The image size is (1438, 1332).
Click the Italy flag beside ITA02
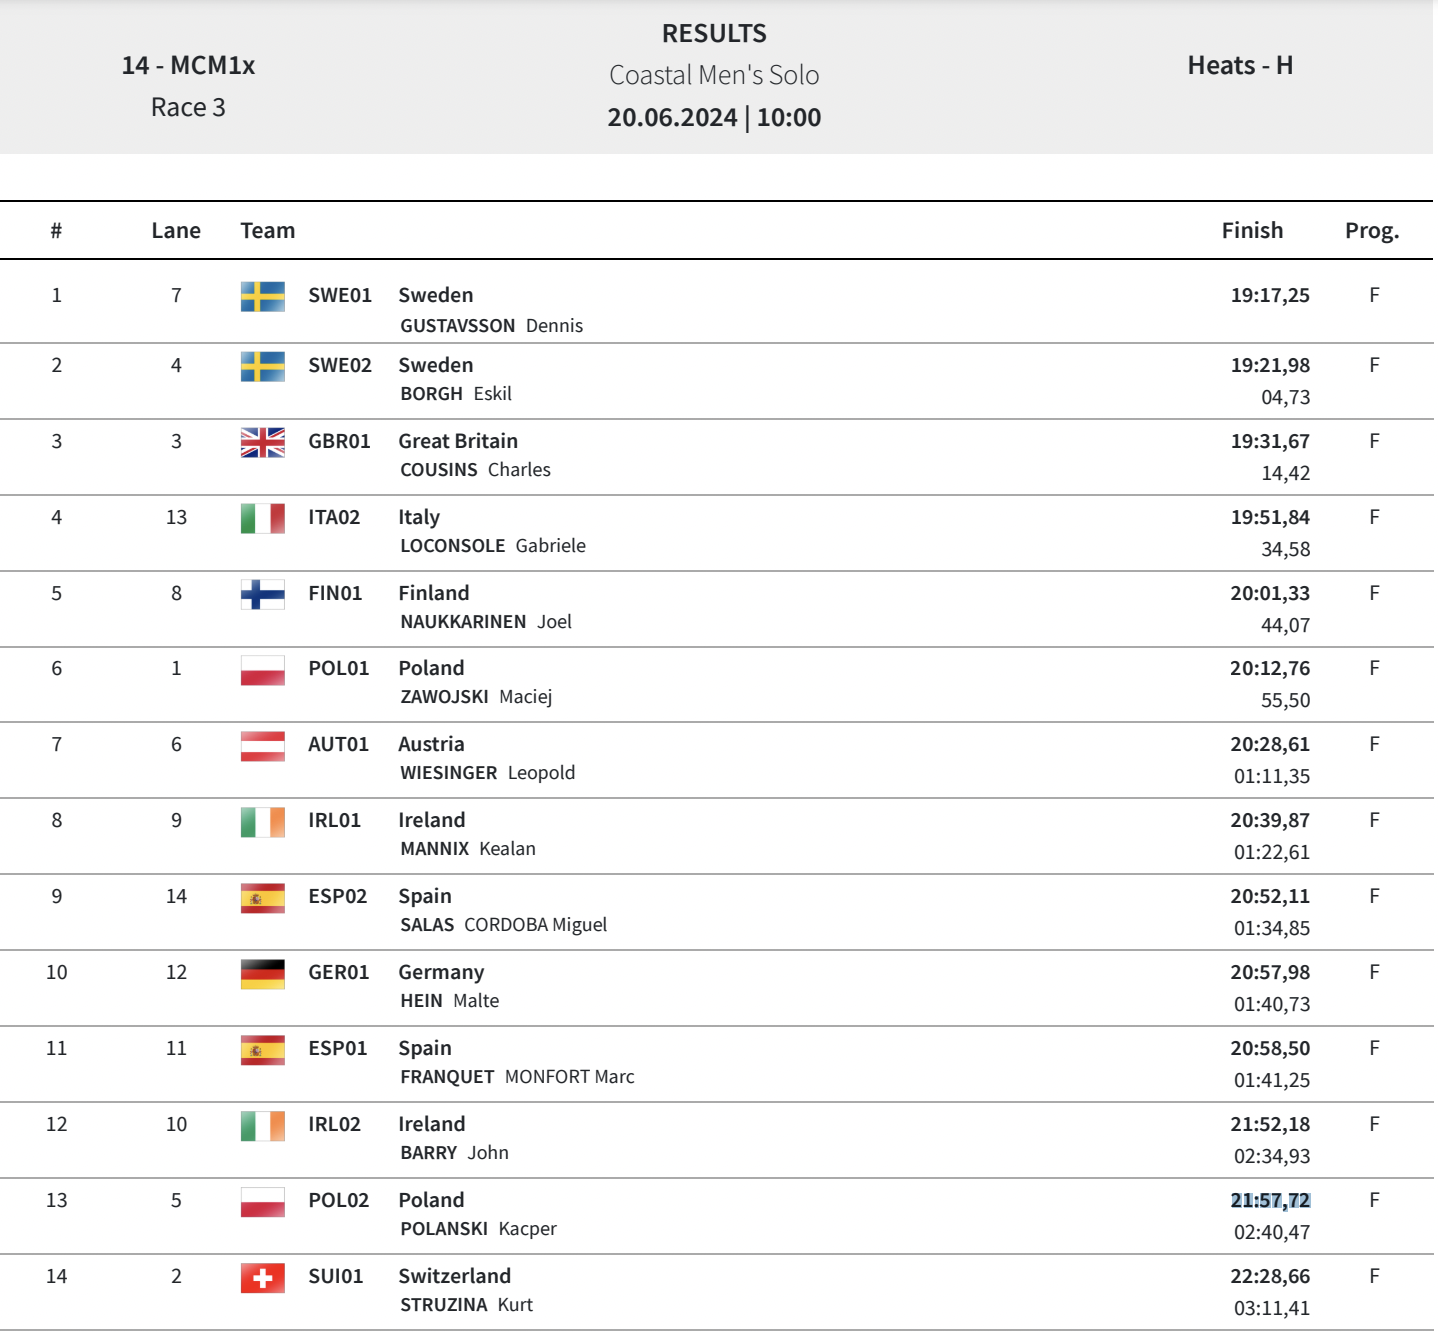click(x=262, y=518)
